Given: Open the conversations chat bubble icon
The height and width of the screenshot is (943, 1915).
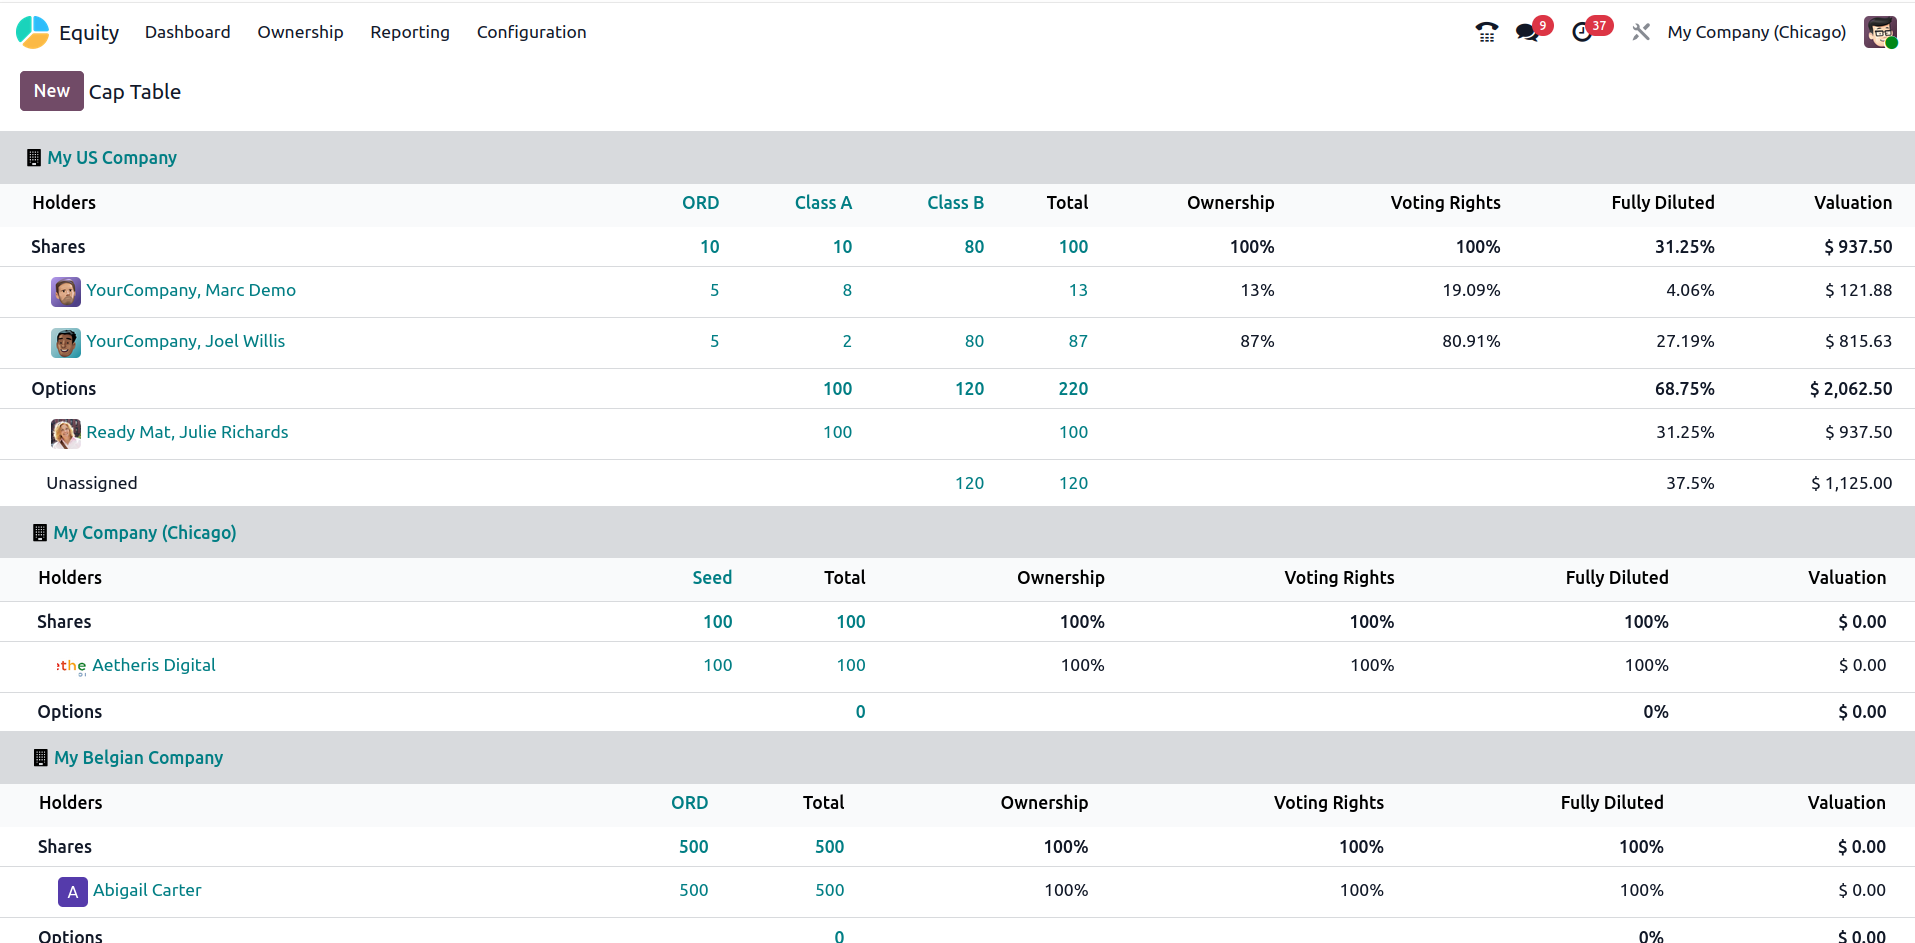Looking at the screenshot, I should [1527, 32].
